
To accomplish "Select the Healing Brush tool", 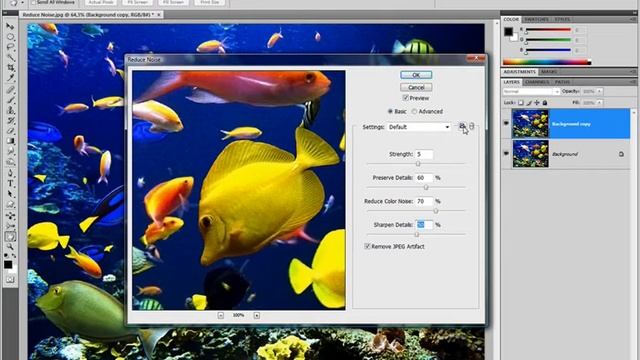I will coord(10,90).
